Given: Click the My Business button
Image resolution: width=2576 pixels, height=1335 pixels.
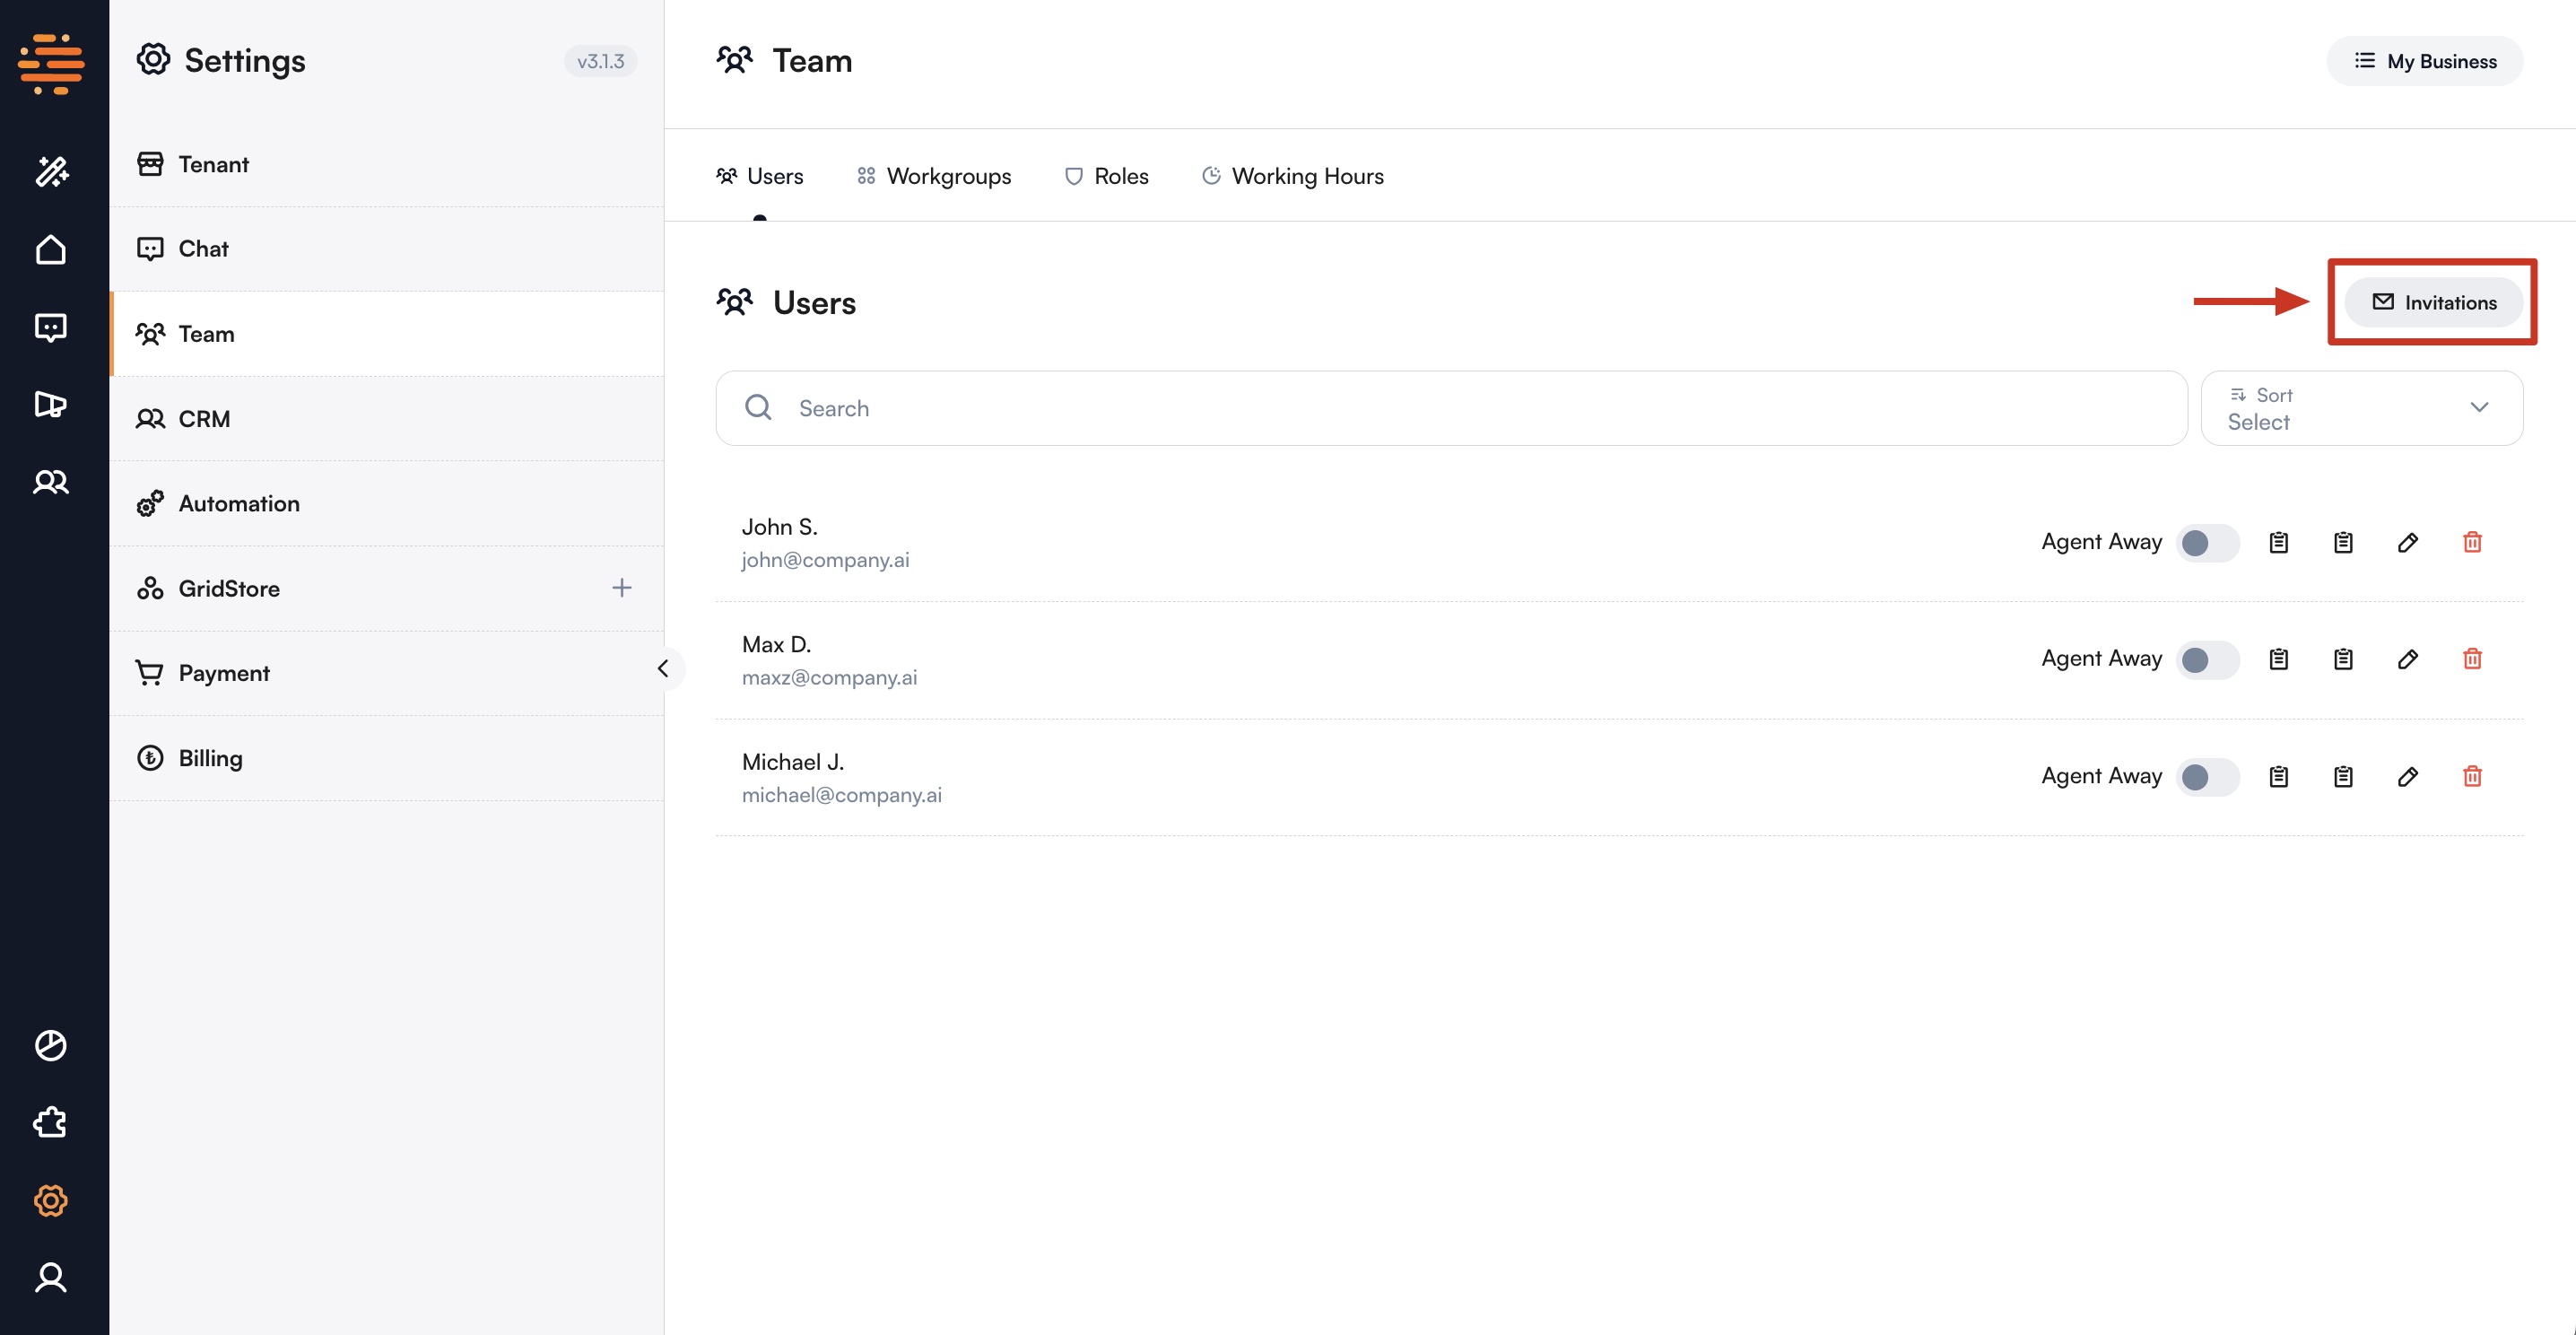Looking at the screenshot, I should [x=2424, y=61].
